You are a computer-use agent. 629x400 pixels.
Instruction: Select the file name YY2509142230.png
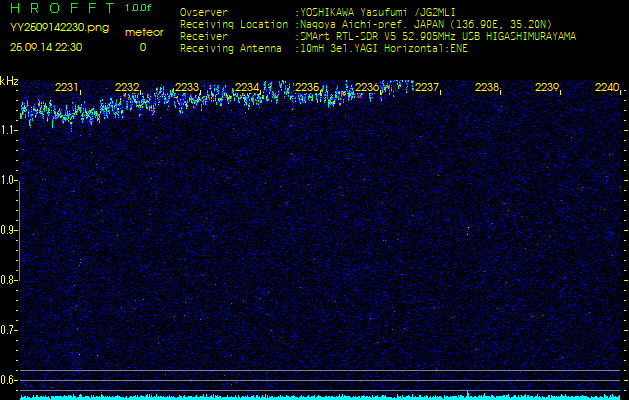(x=59, y=28)
